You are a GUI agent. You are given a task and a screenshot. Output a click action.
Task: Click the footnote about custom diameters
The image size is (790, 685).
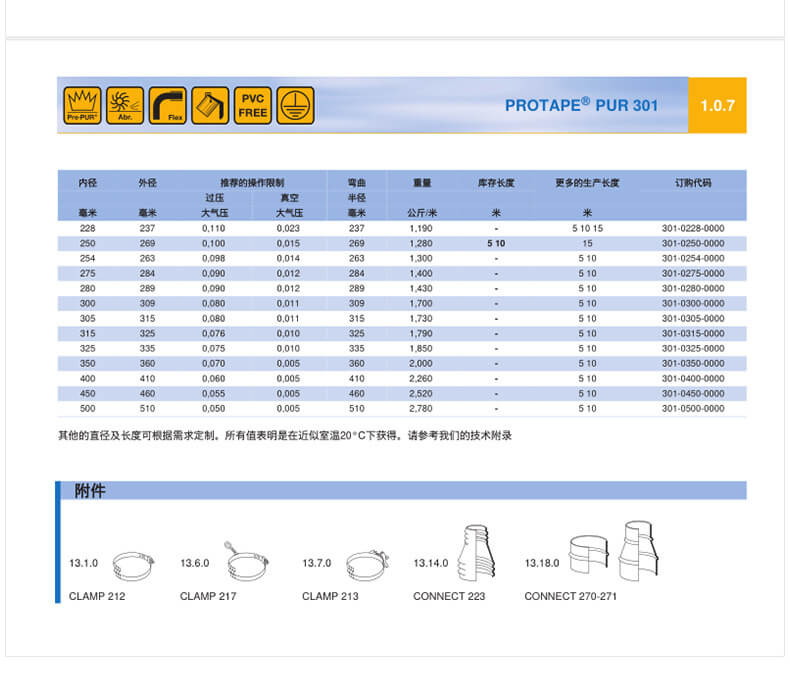(x=285, y=436)
